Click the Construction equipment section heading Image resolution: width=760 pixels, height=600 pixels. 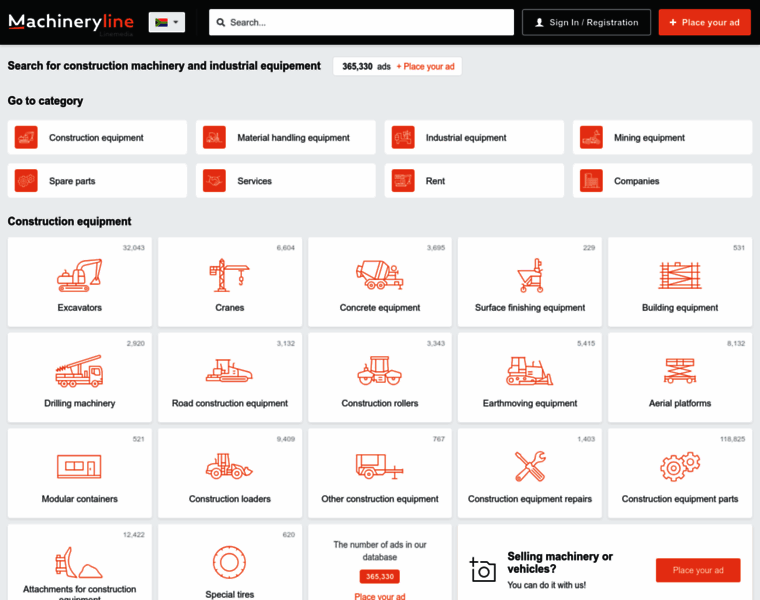click(x=69, y=221)
